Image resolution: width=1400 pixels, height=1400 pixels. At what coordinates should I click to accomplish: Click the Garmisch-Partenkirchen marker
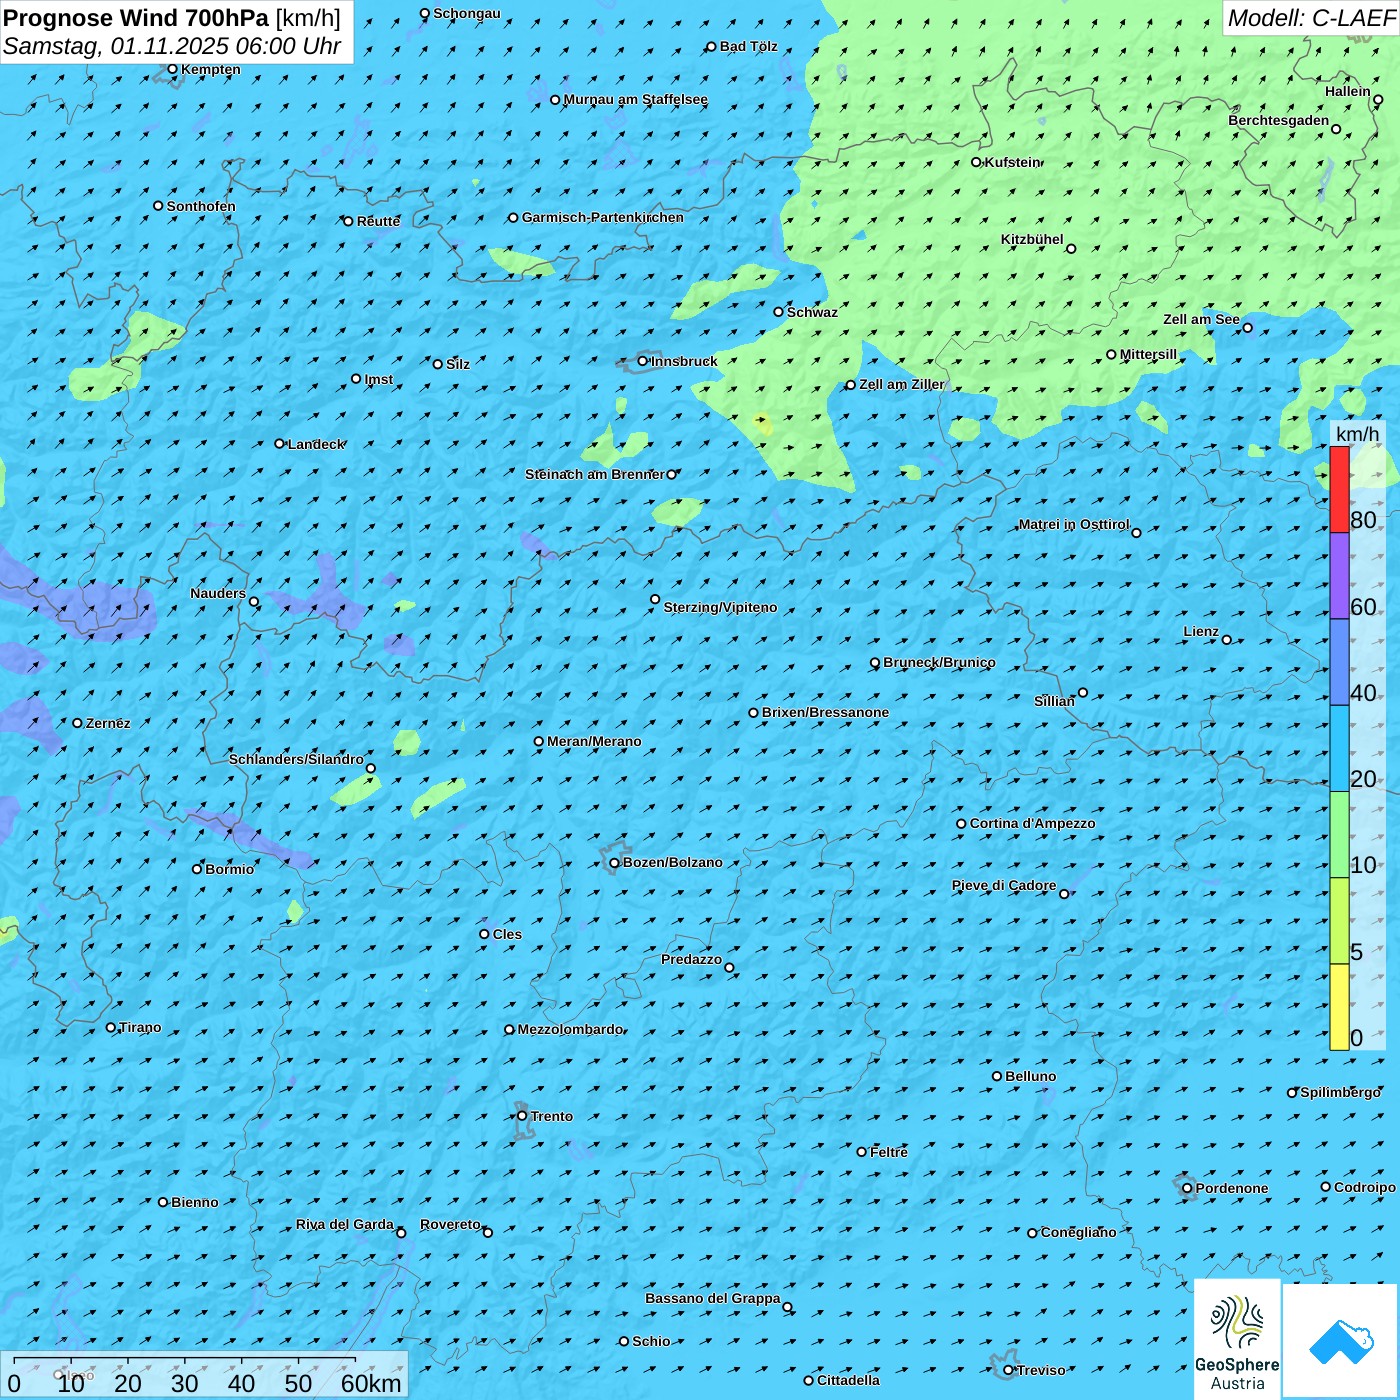point(513,217)
